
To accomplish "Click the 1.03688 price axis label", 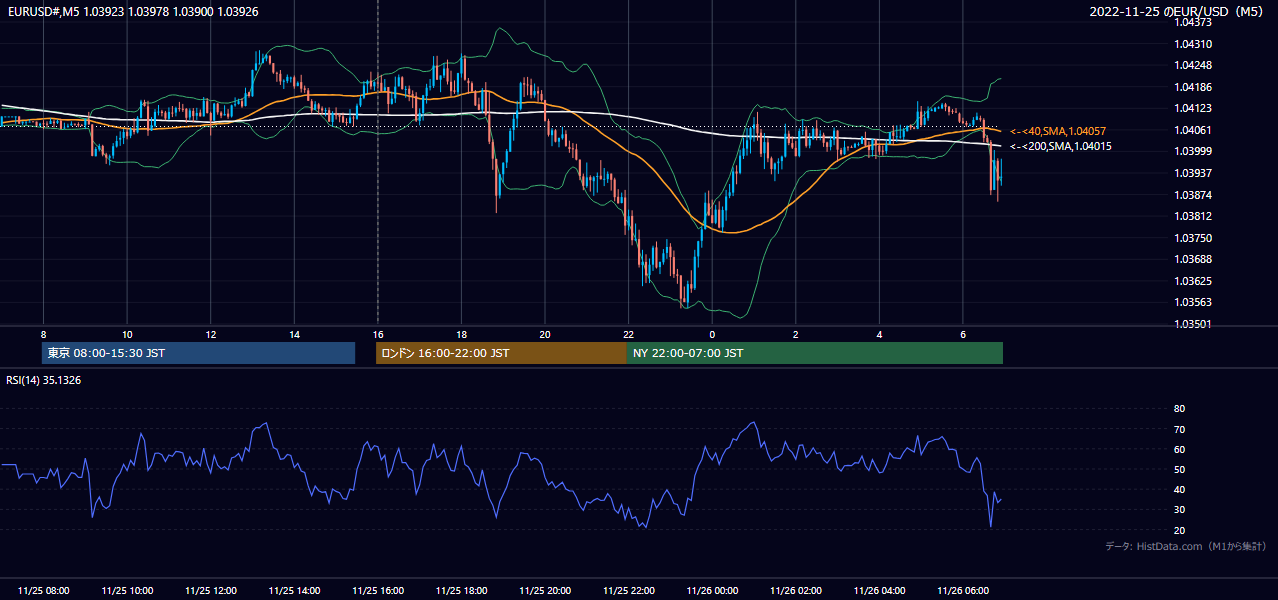I will 1192,259.
